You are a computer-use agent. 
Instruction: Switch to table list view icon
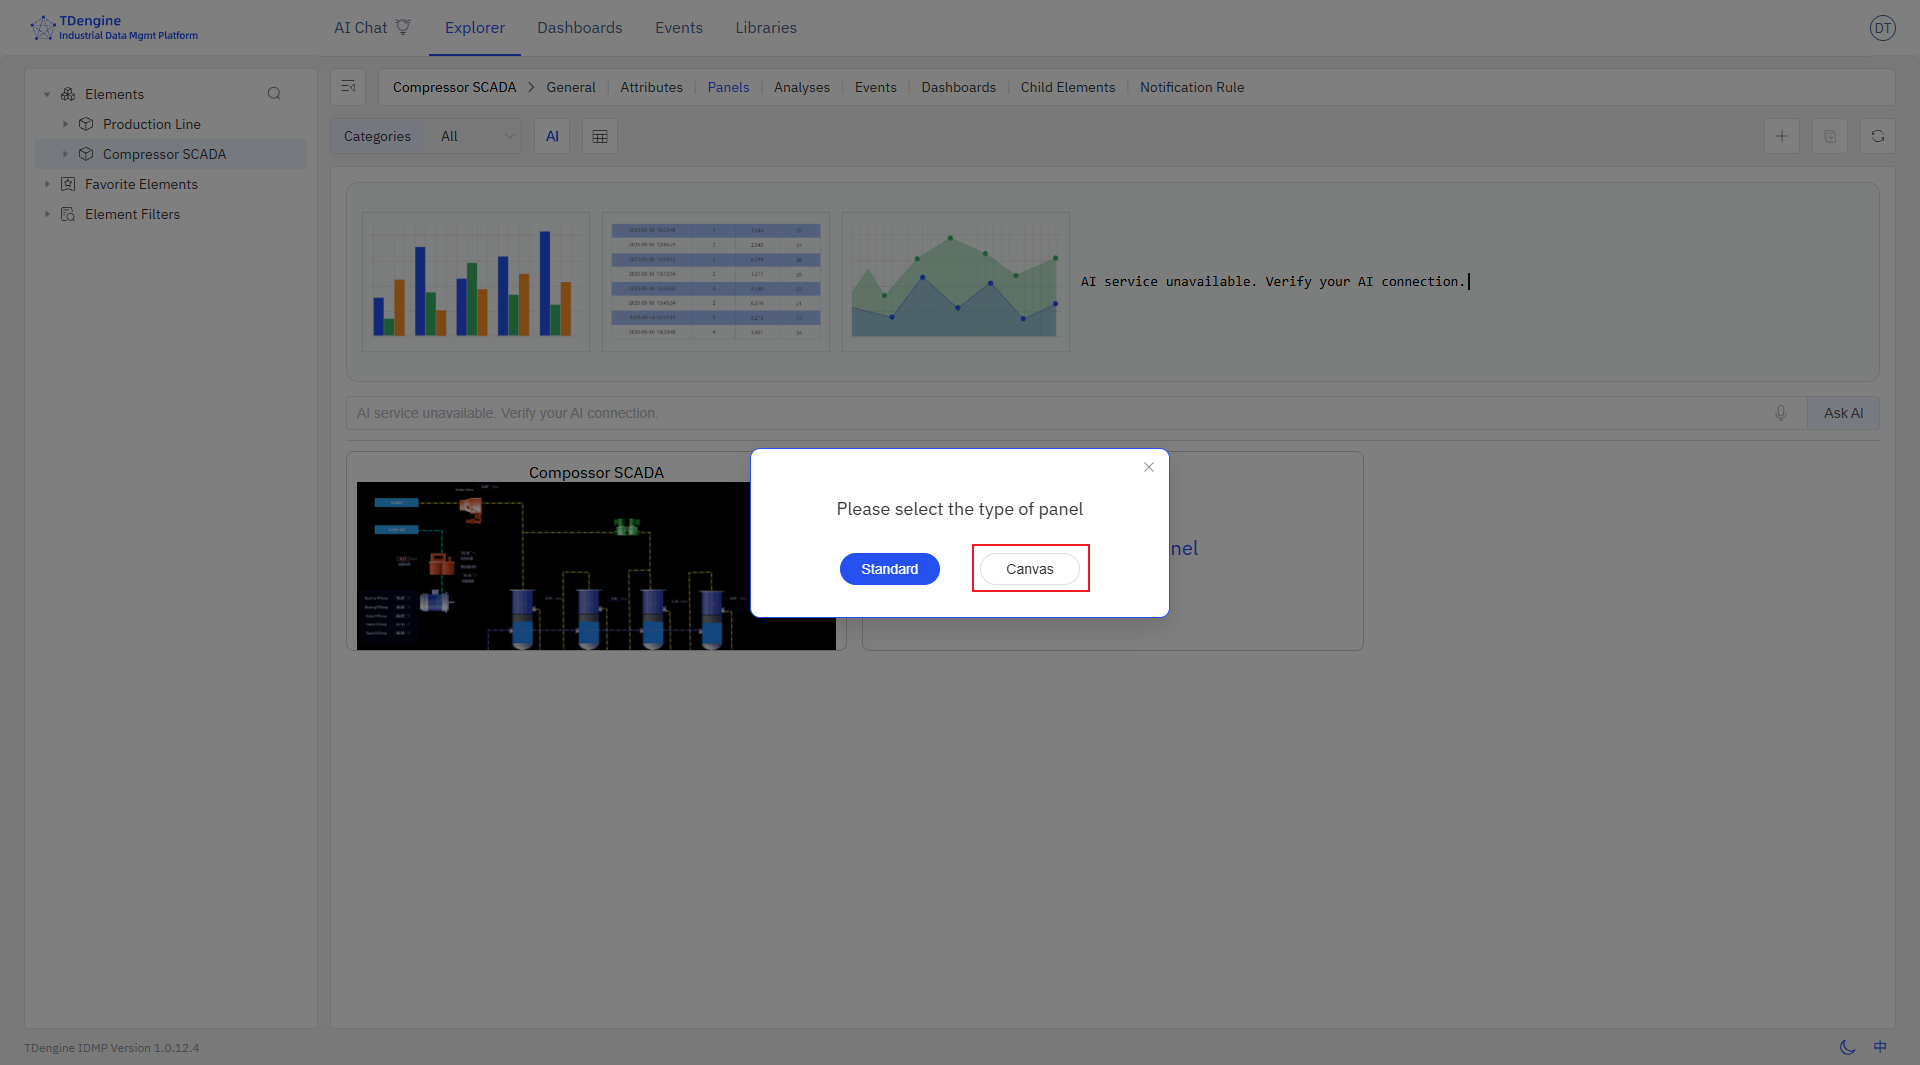[x=600, y=137]
